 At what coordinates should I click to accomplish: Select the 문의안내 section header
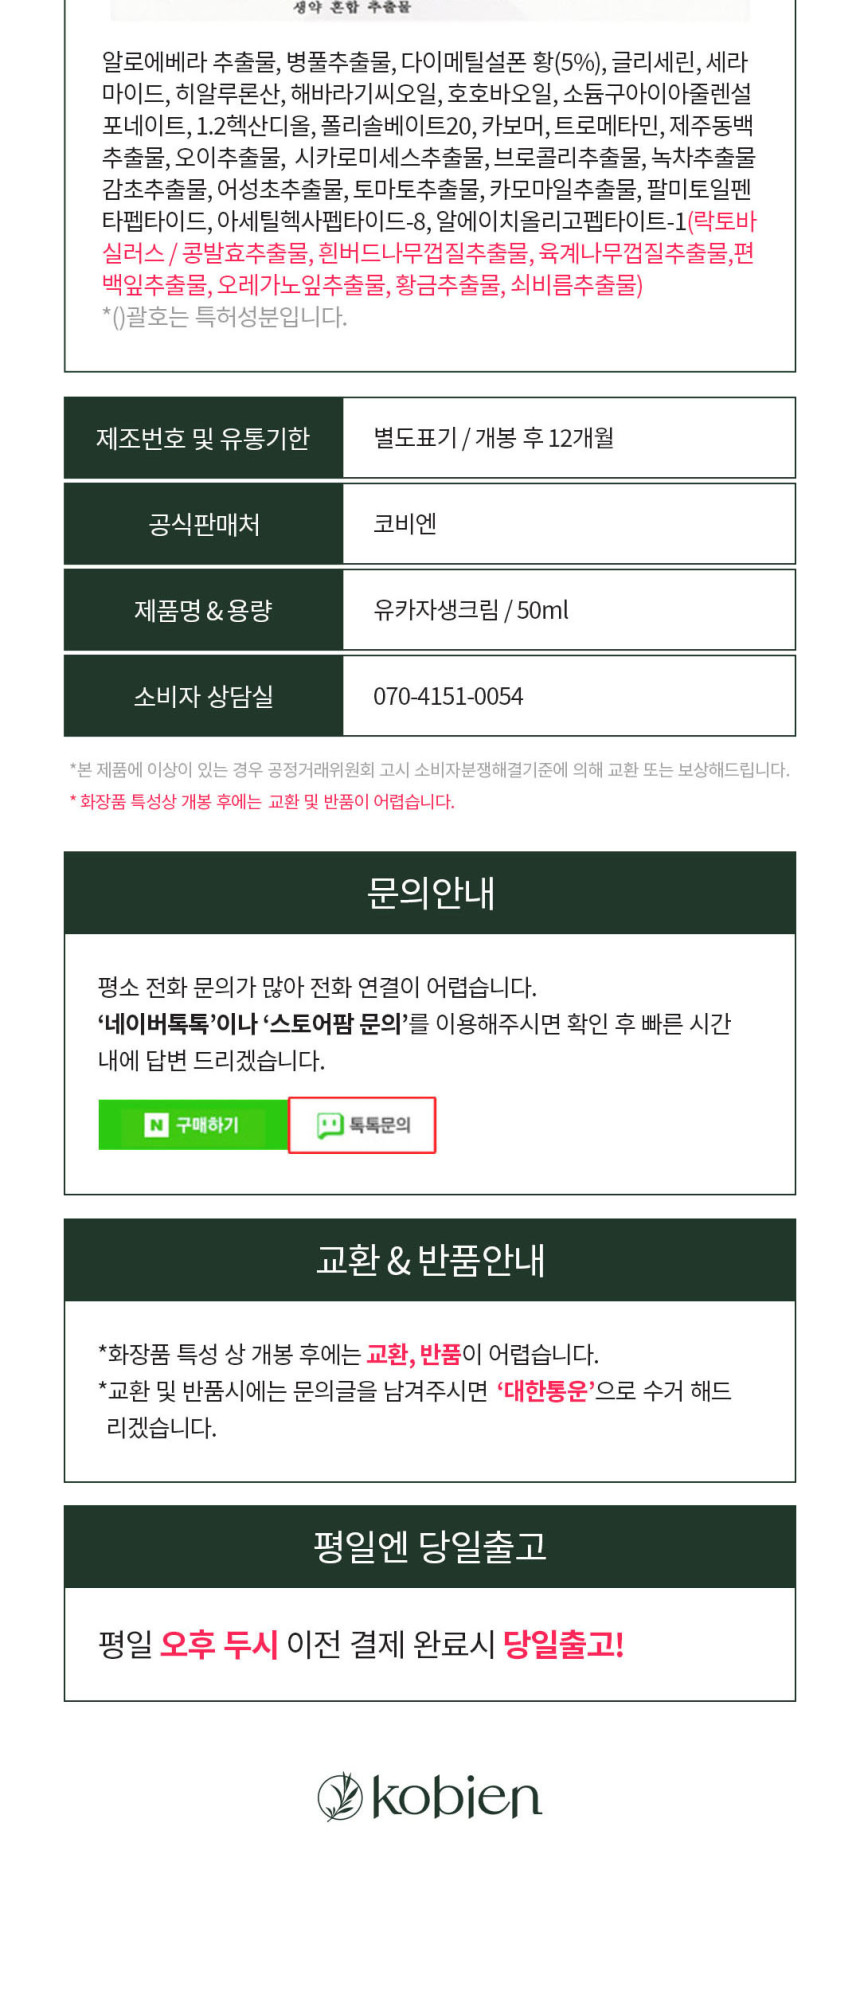click(x=430, y=893)
